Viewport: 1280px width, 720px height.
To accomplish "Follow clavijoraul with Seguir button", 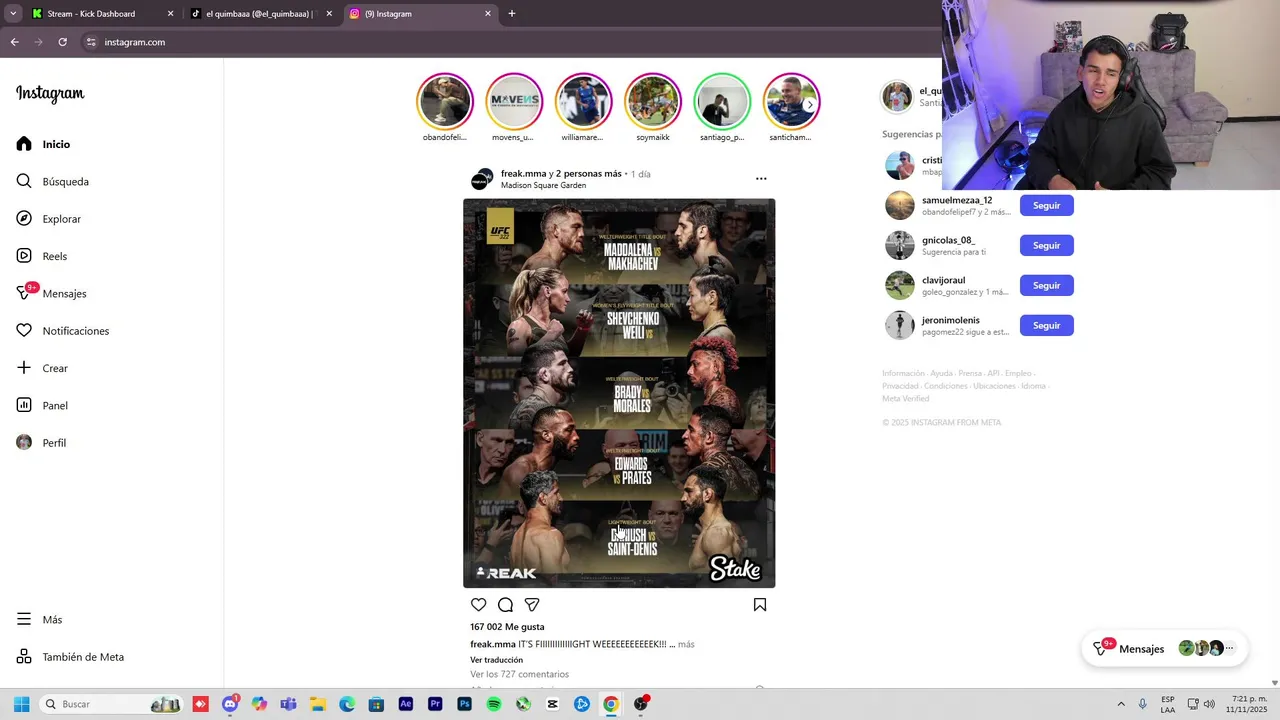I will 1046,286.
